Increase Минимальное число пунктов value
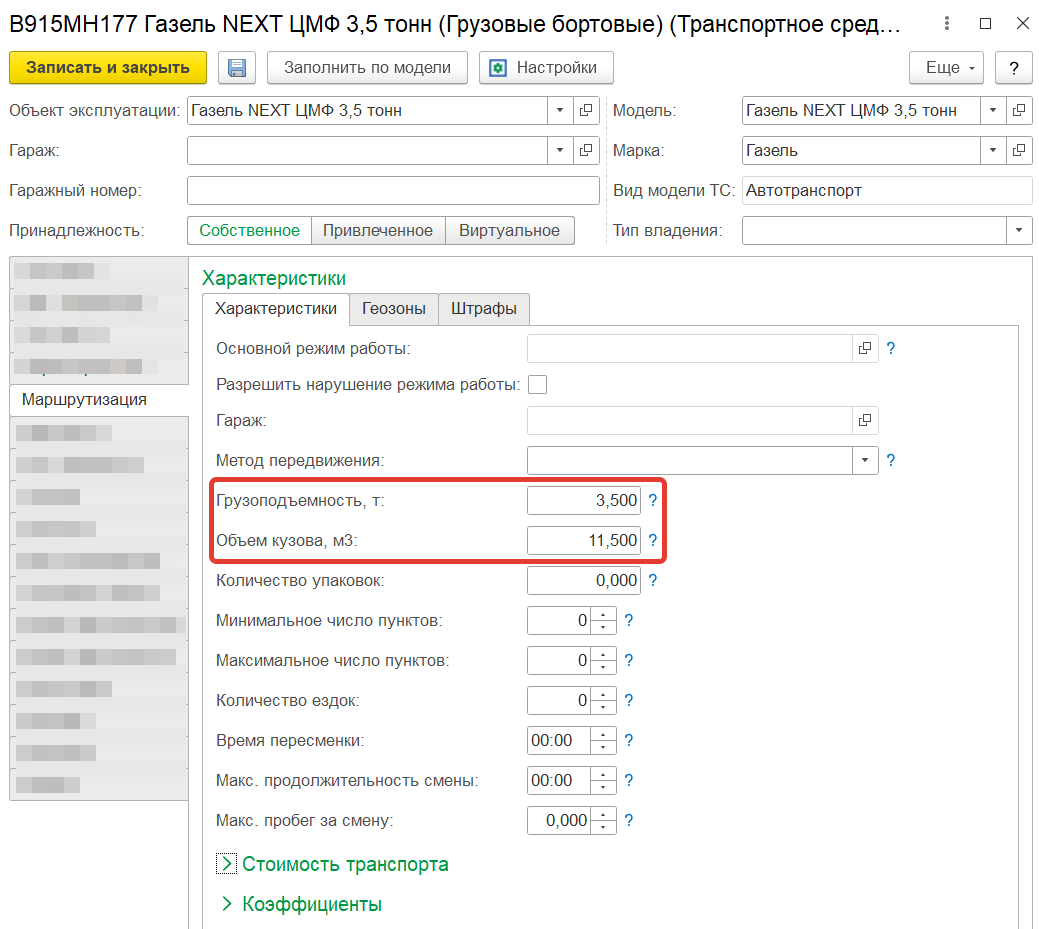The height and width of the screenshot is (929, 1039). coord(603,615)
